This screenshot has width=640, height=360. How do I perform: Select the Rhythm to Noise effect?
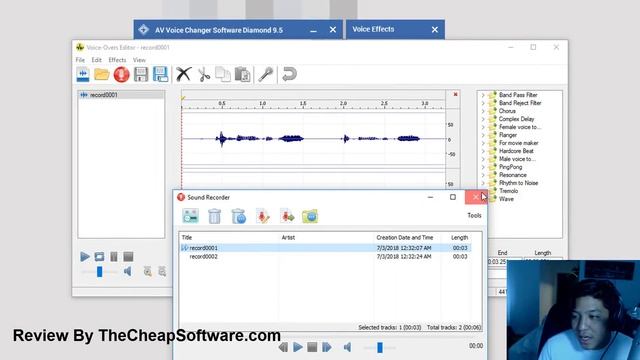tap(518, 183)
